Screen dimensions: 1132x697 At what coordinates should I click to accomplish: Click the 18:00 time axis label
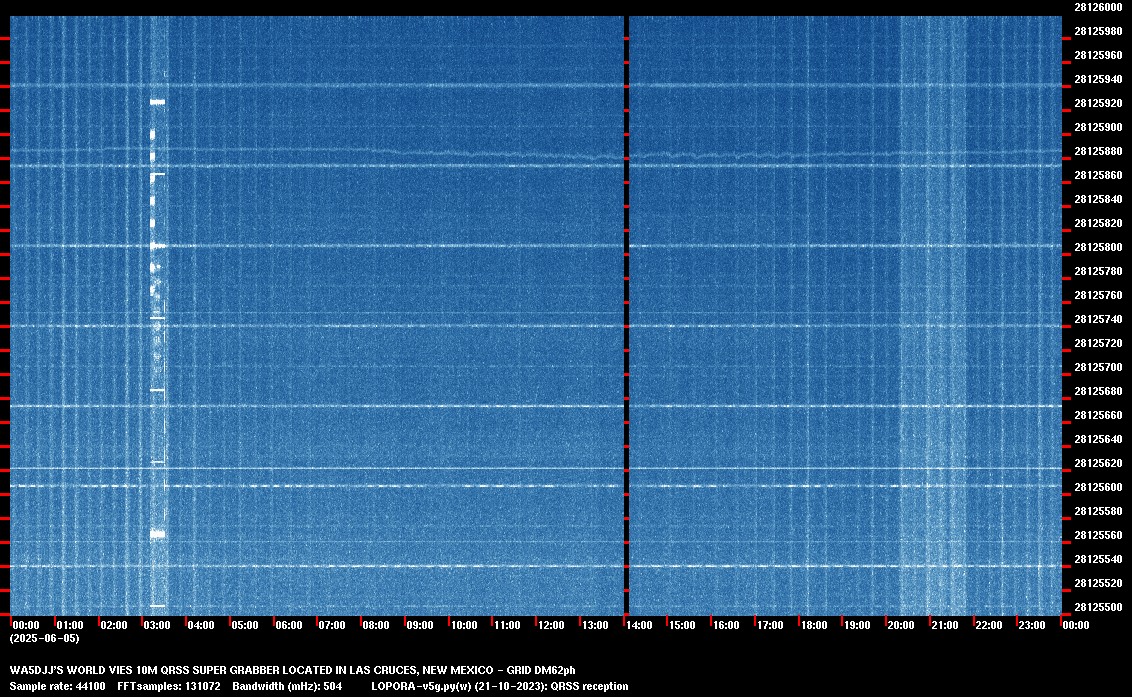point(814,625)
